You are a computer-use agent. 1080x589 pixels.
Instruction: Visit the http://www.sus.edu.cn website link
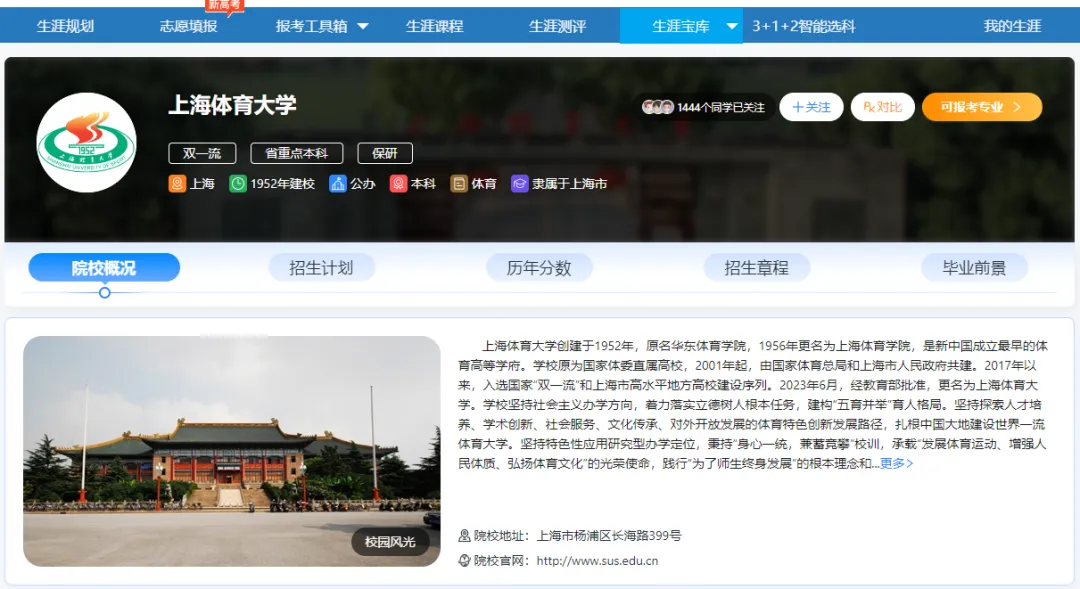click(x=597, y=561)
